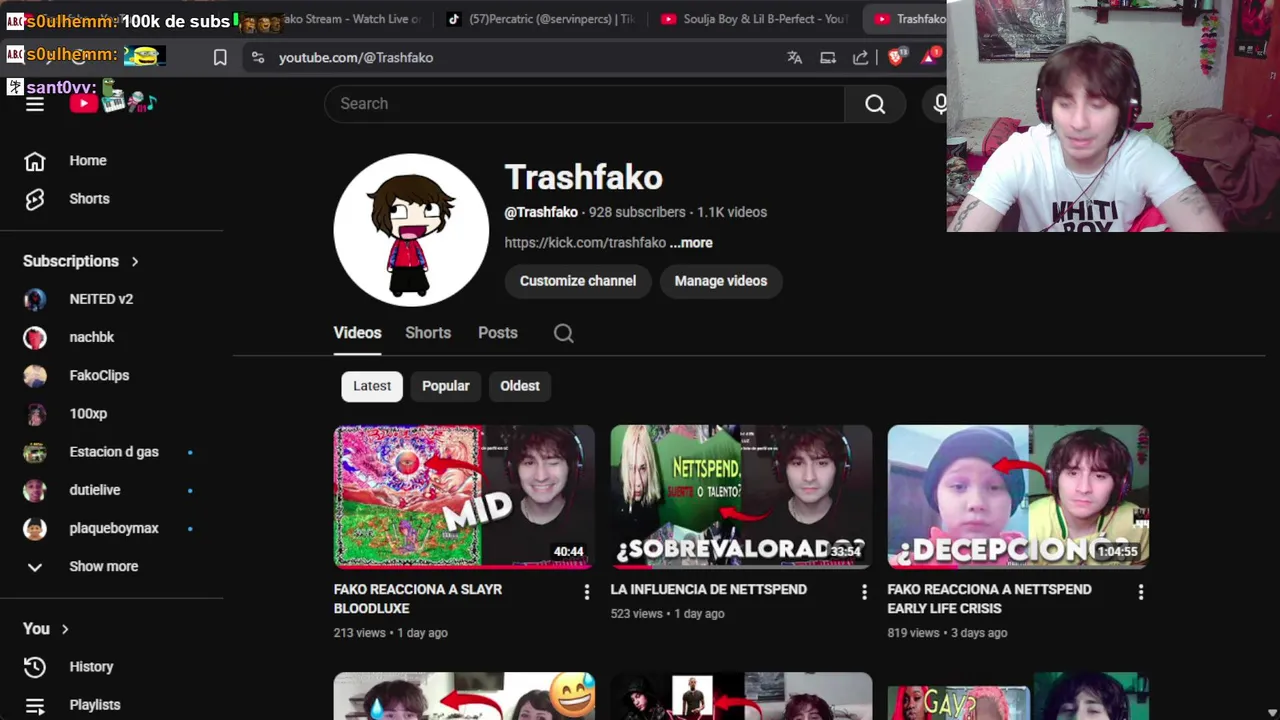
Task: Click the voice search microphone icon
Action: tap(940, 104)
